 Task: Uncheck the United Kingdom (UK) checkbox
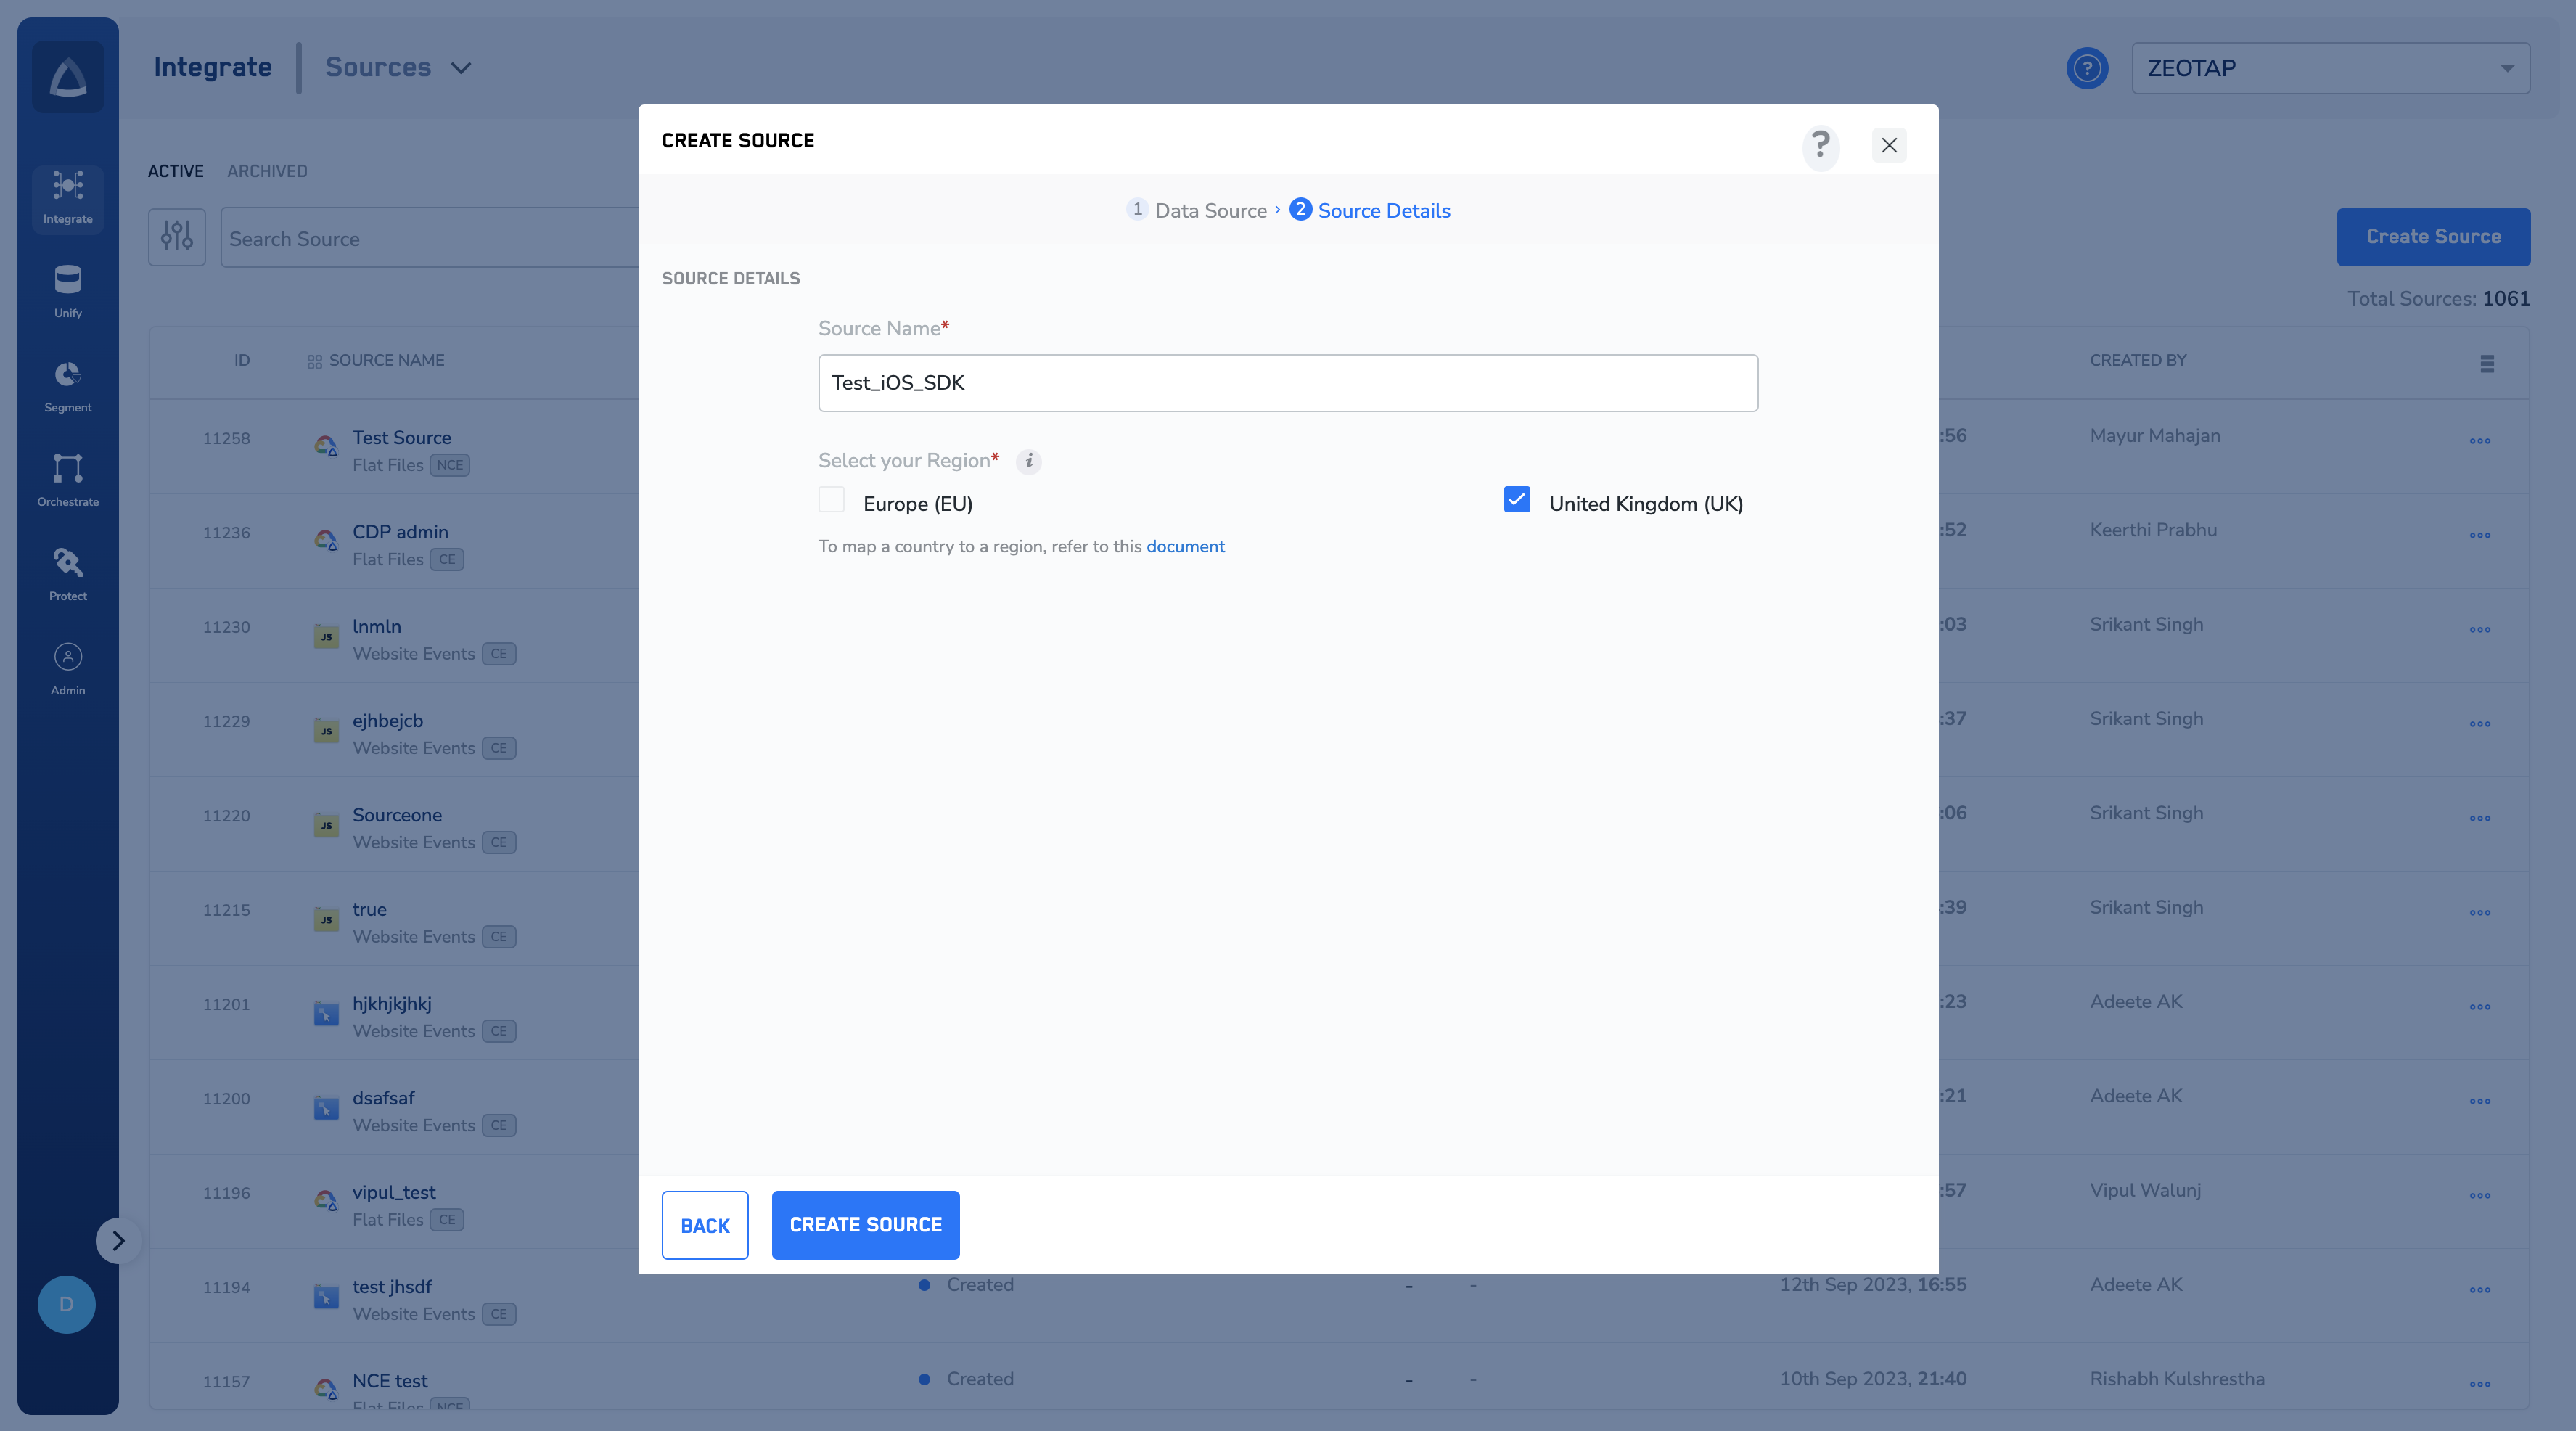[x=1517, y=499]
